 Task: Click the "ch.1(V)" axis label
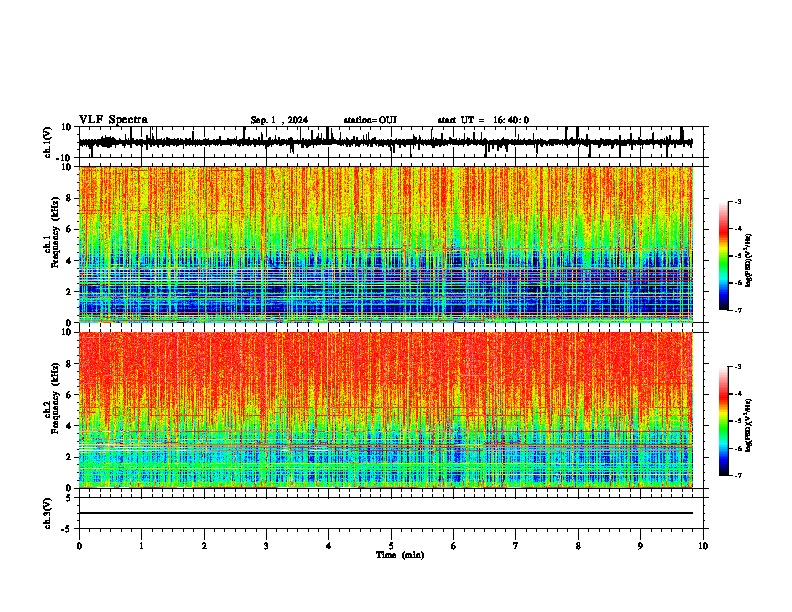[x=48, y=142]
